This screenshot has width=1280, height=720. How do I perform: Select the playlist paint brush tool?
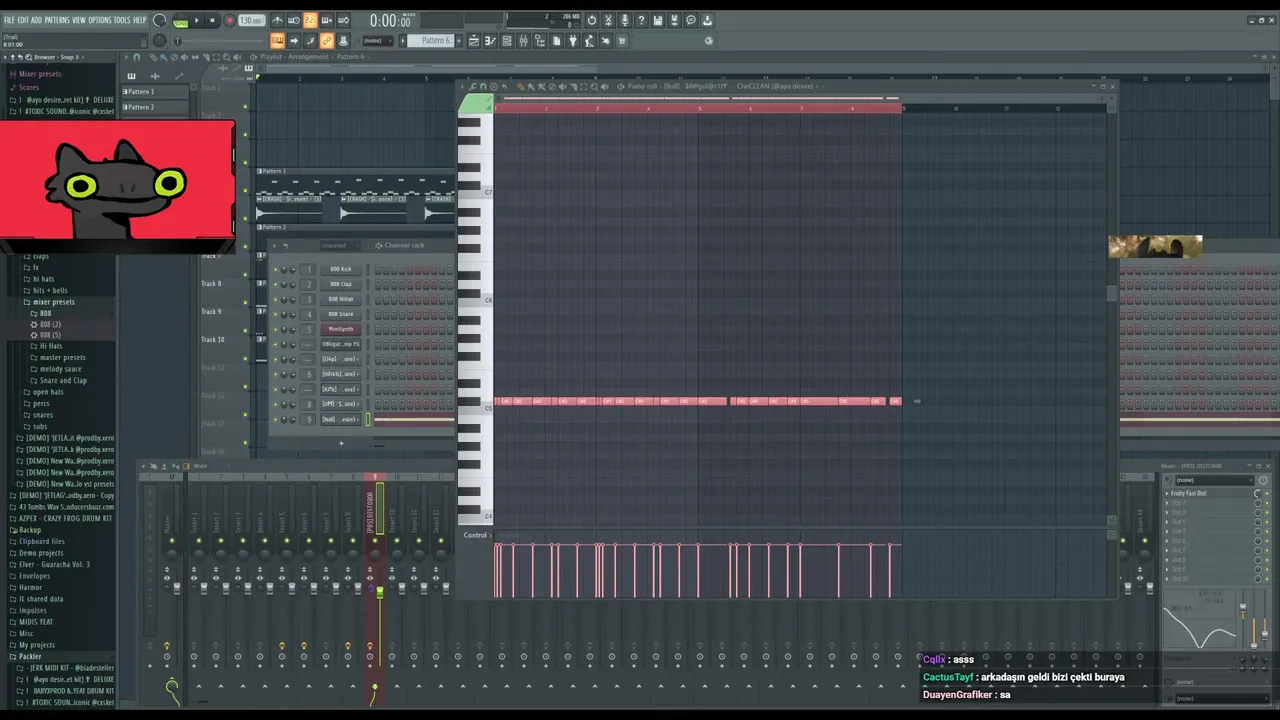coord(164,57)
